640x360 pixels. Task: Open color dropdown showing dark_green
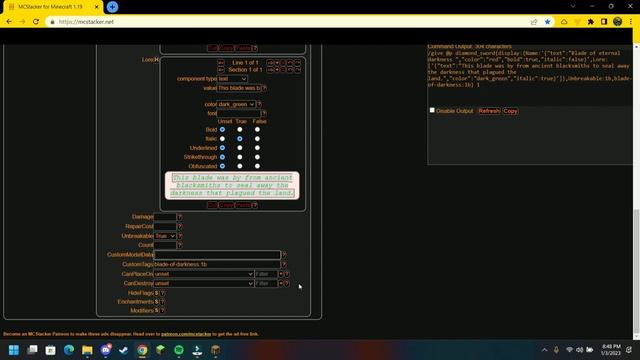(236, 104)
